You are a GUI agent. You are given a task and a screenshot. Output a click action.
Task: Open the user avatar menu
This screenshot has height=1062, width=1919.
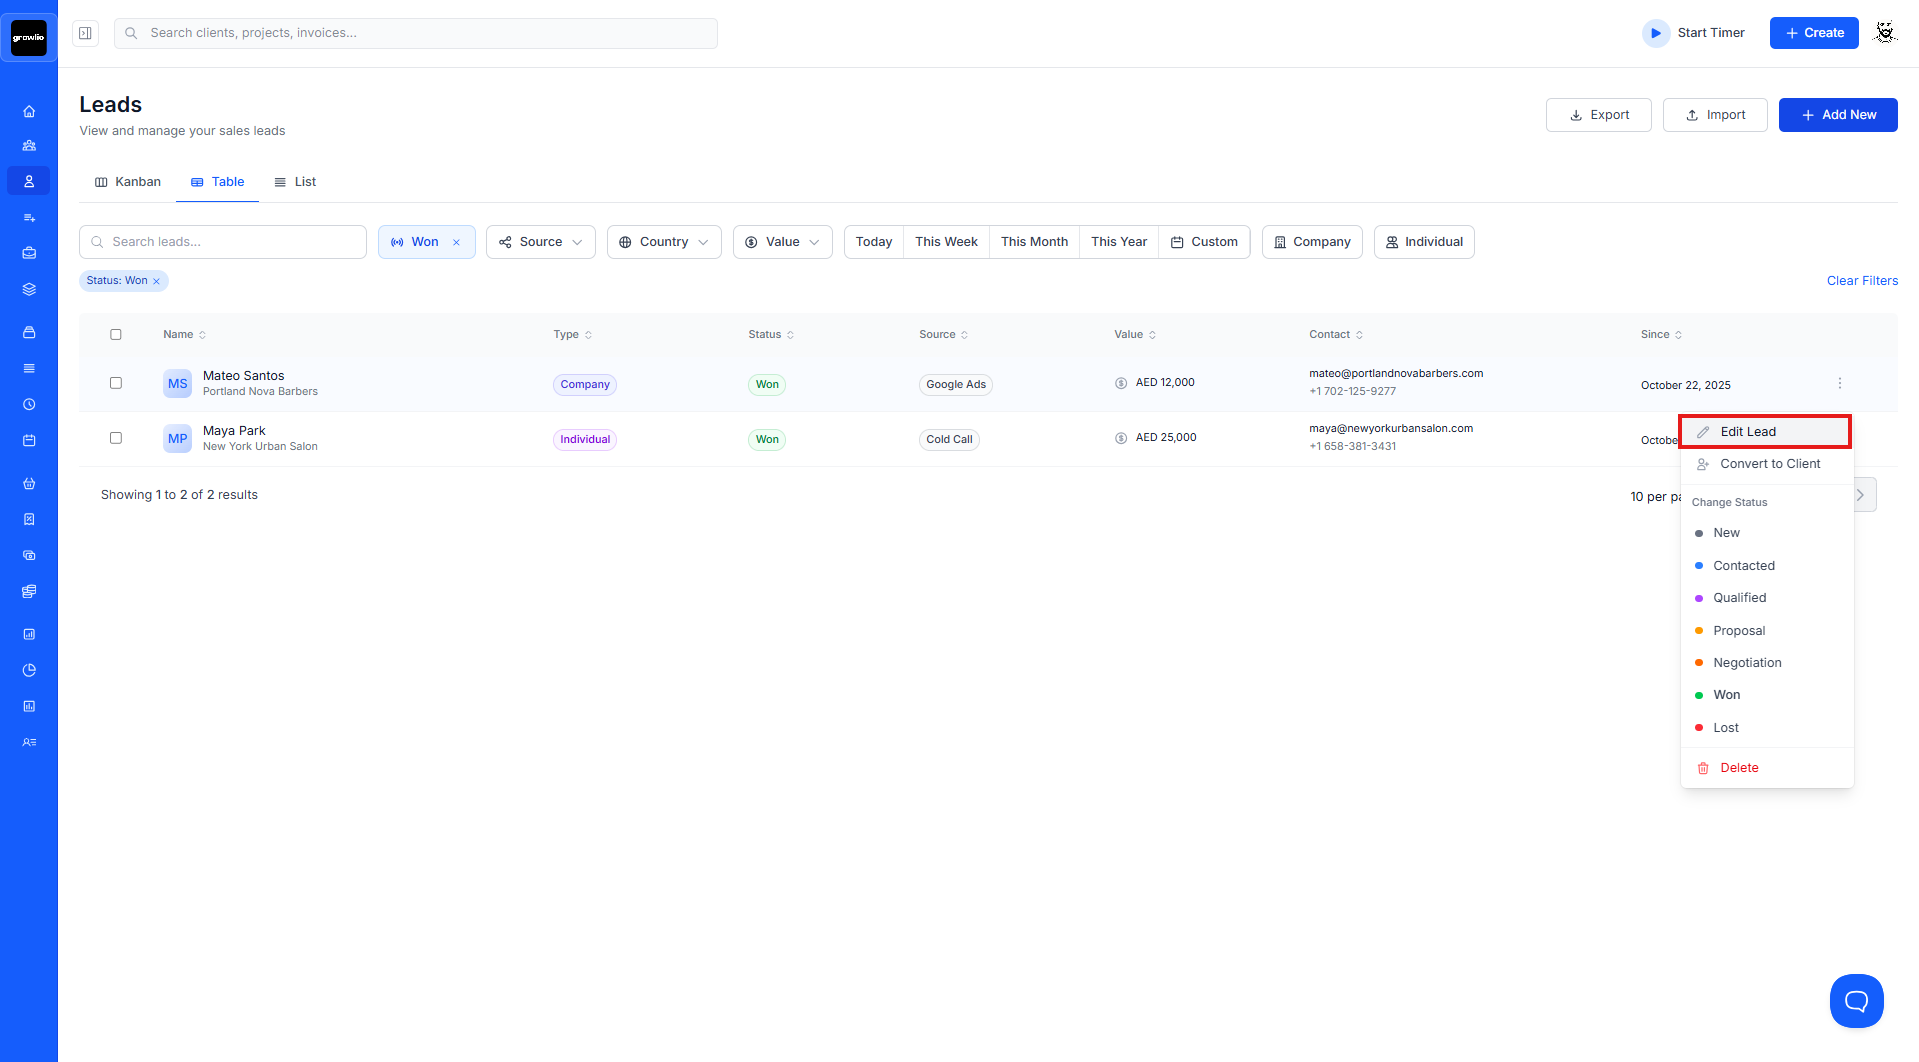[1885, 33]
